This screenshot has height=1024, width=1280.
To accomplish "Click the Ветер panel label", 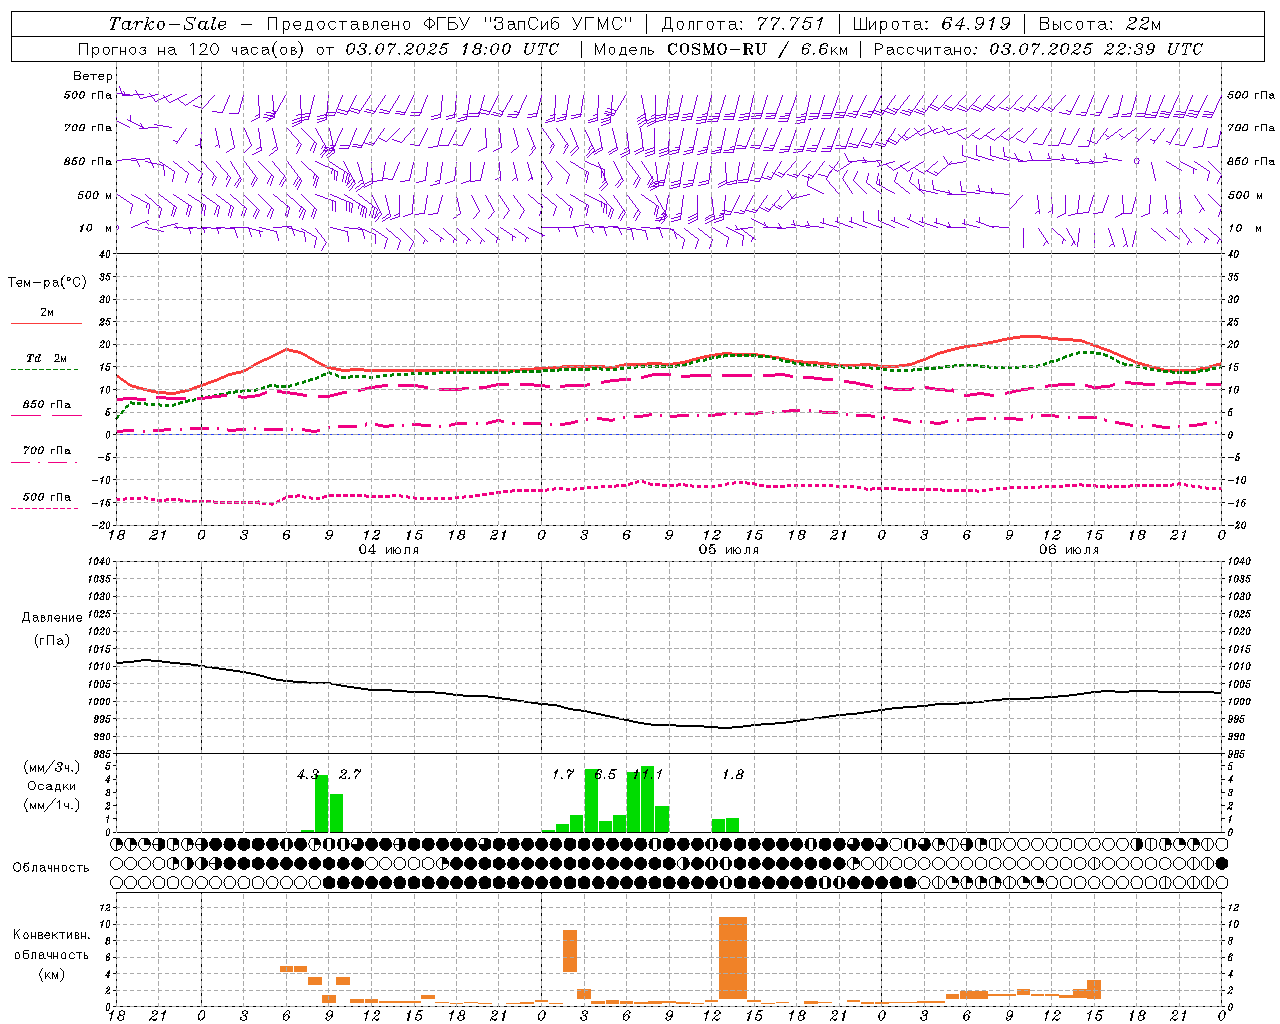I will pyautogui.click(x=93, y=76).
